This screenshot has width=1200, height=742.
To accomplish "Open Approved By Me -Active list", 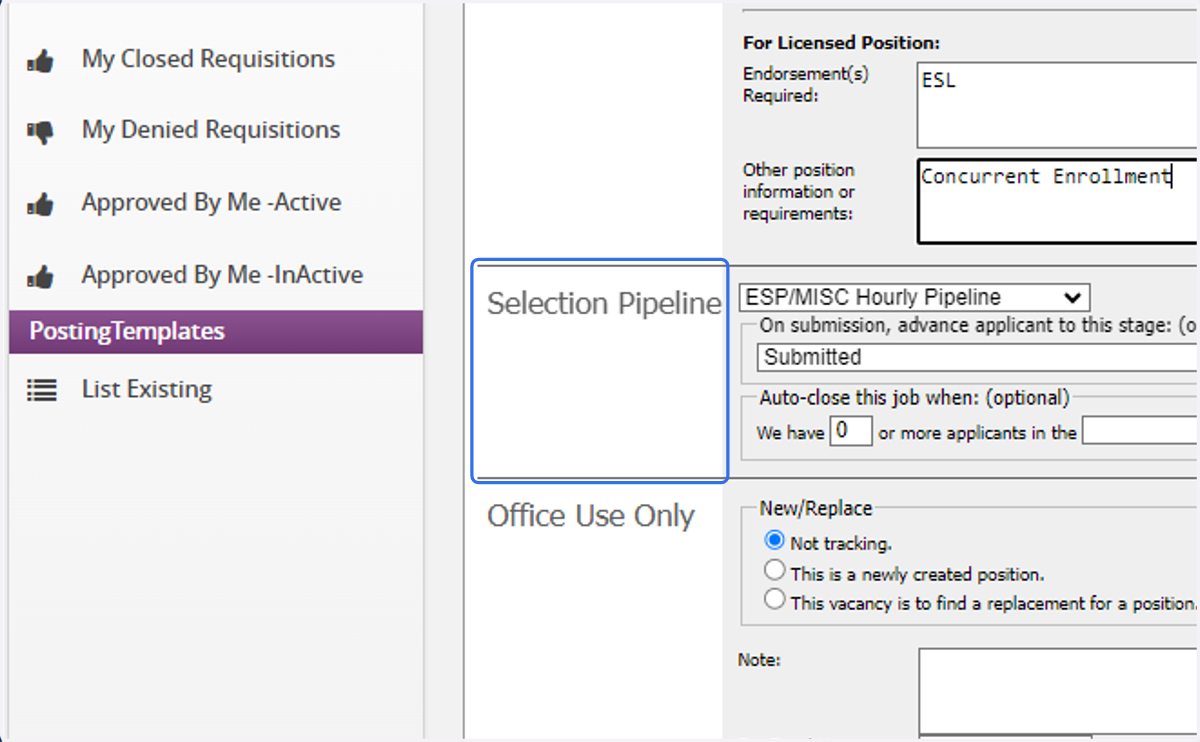I will 211,202.
